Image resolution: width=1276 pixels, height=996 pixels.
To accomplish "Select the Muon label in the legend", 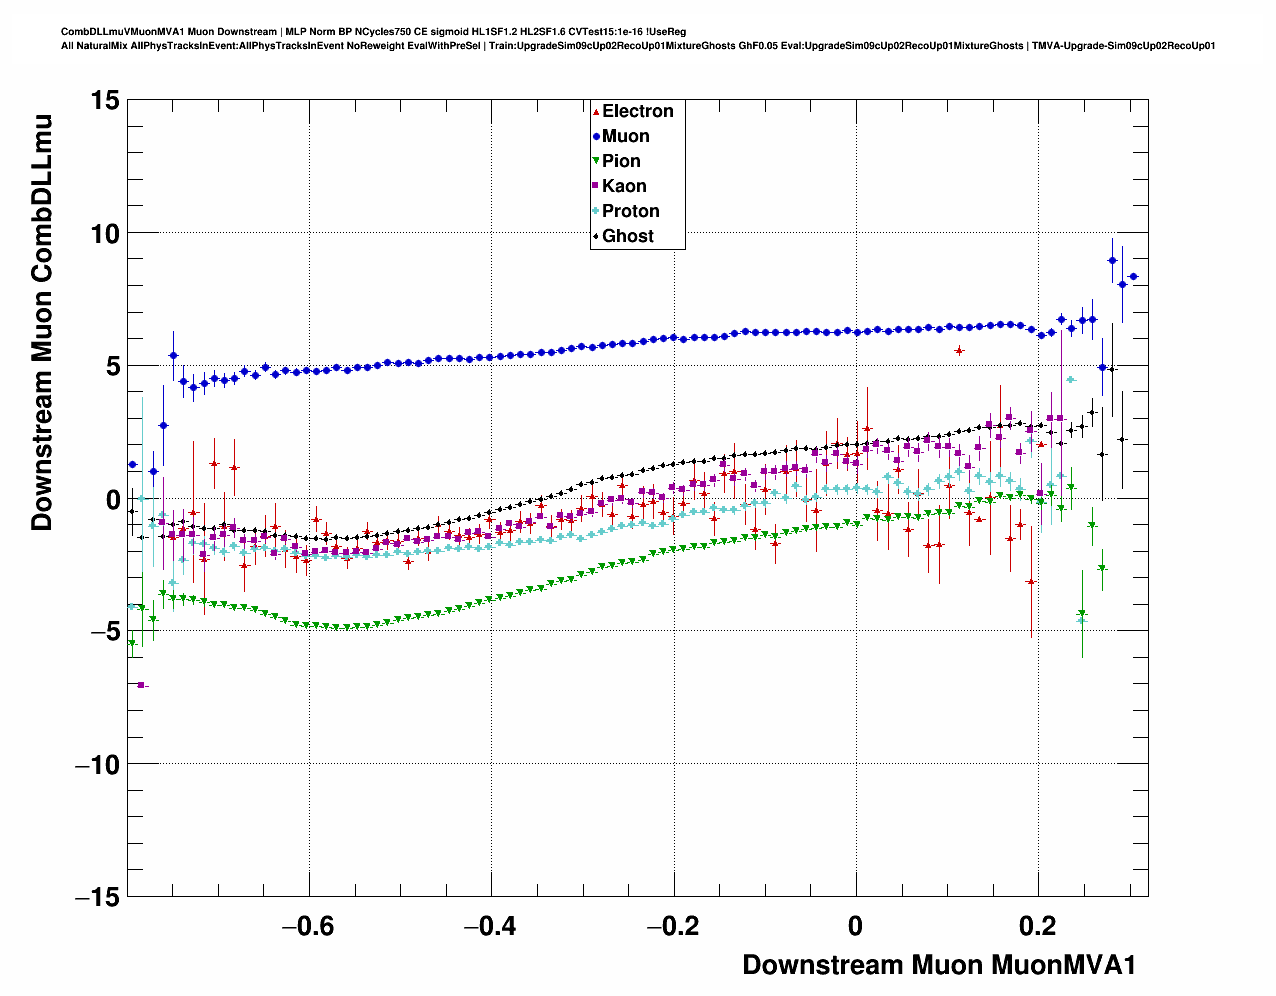I will coord(625,136).
